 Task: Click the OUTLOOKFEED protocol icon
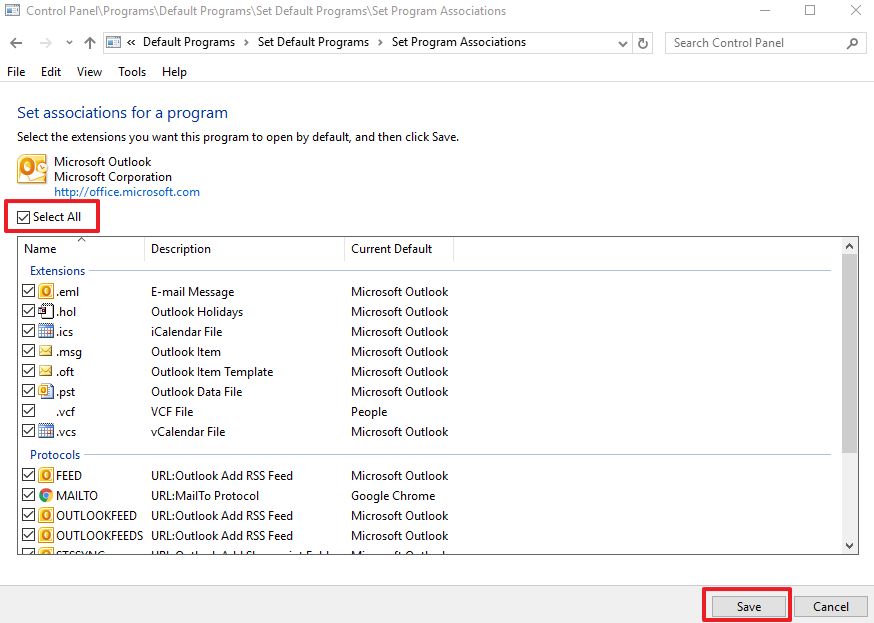point(46,515)
